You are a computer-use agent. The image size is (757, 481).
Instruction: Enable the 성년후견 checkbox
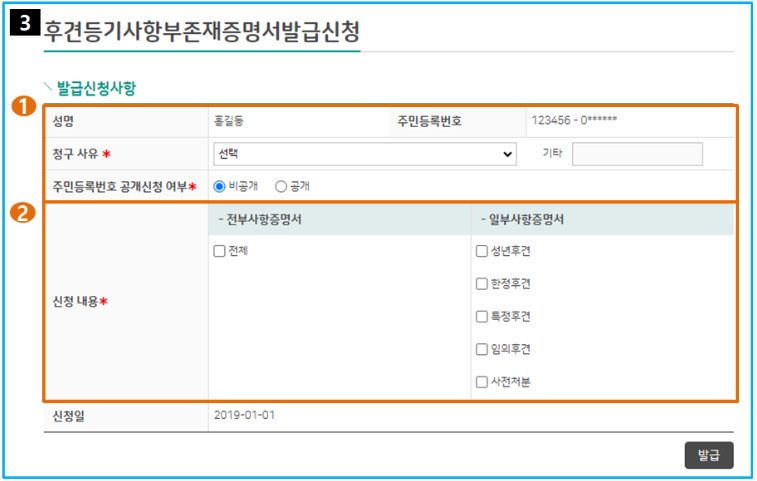[x=482, y=251]
